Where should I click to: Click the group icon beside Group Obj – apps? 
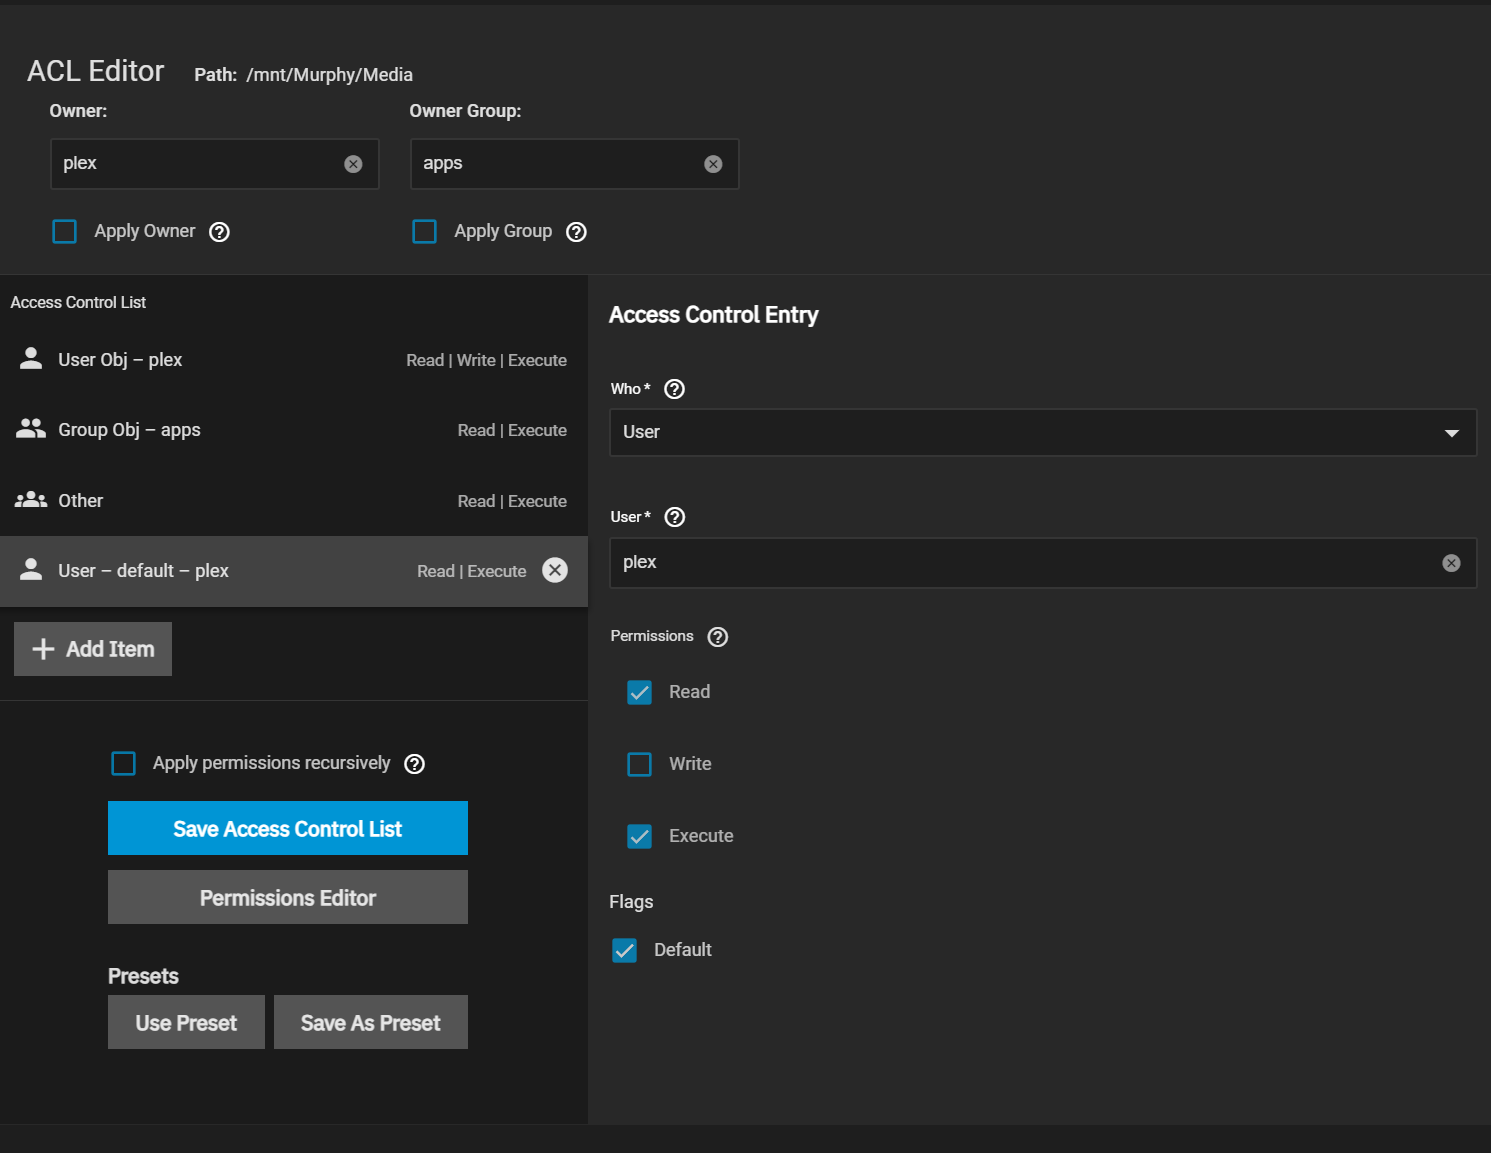[x=31, y=429]
